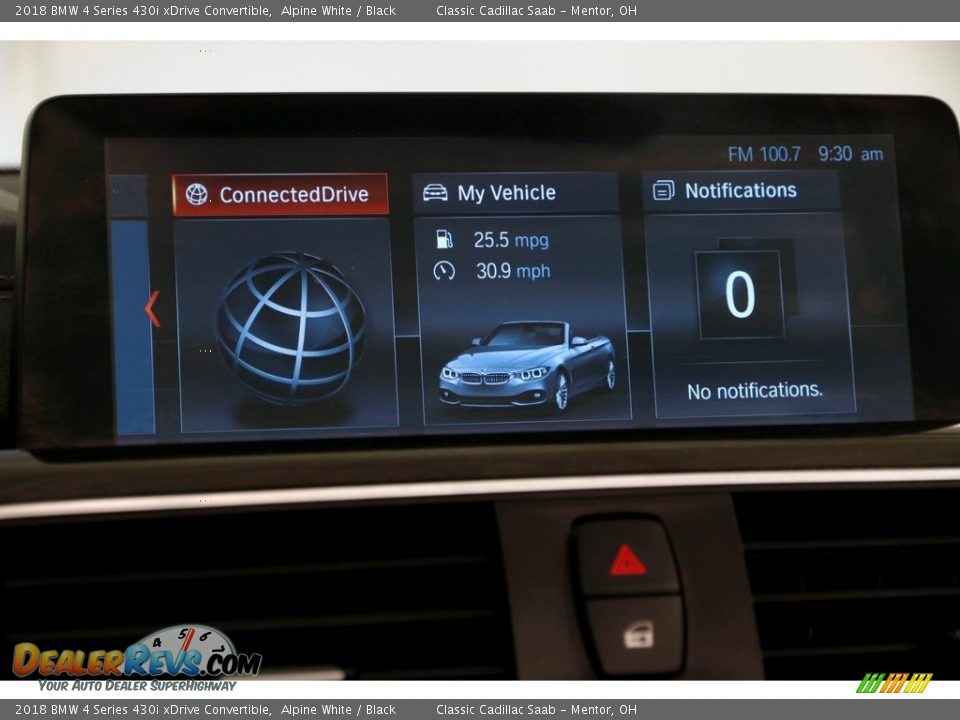Click the red left arrow chevron
The image size is (960, 720).
pyautogui.click(x=153, y=308)
